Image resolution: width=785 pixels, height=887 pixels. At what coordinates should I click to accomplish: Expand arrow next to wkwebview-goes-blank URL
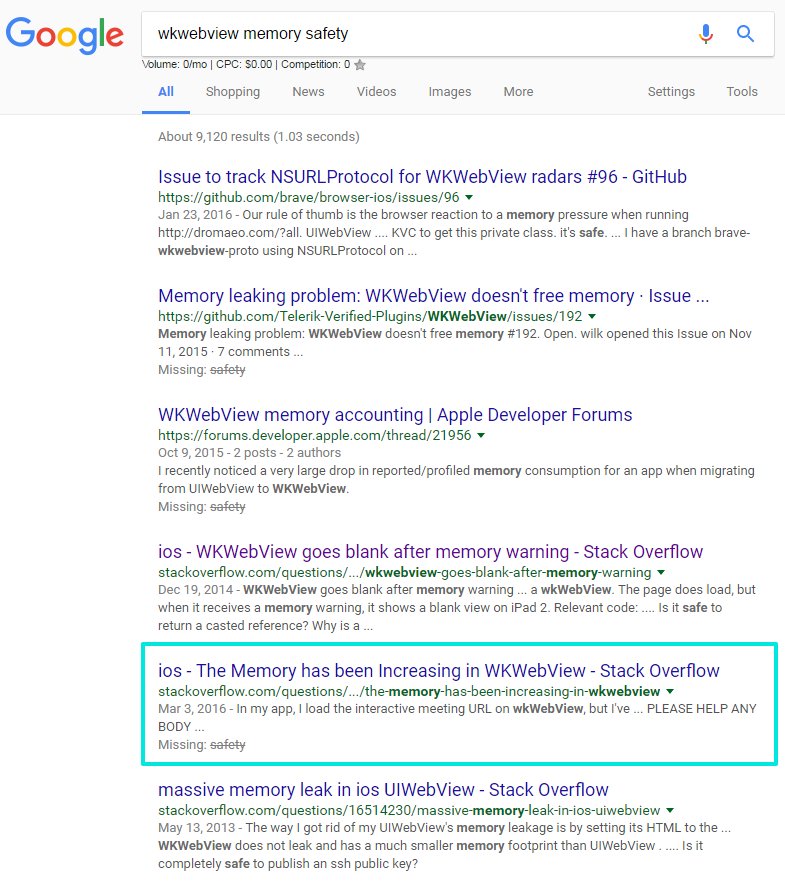pyautogui.click(x=661, y=572)
